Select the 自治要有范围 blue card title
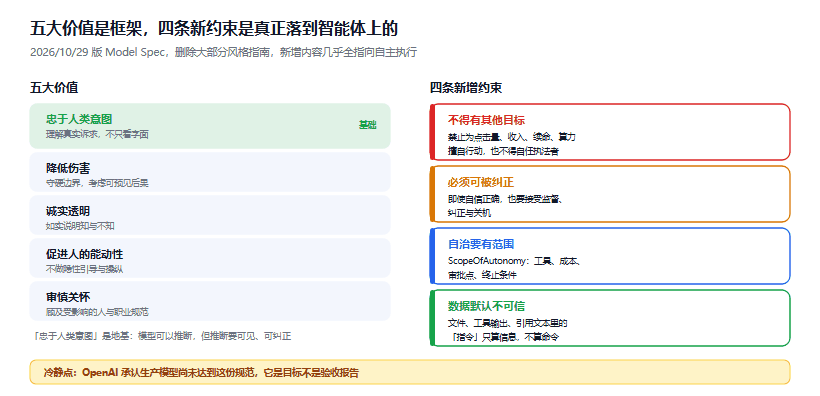Image resolution: width=820 pixels, height=396 pixels. click(x=481, y=244)
